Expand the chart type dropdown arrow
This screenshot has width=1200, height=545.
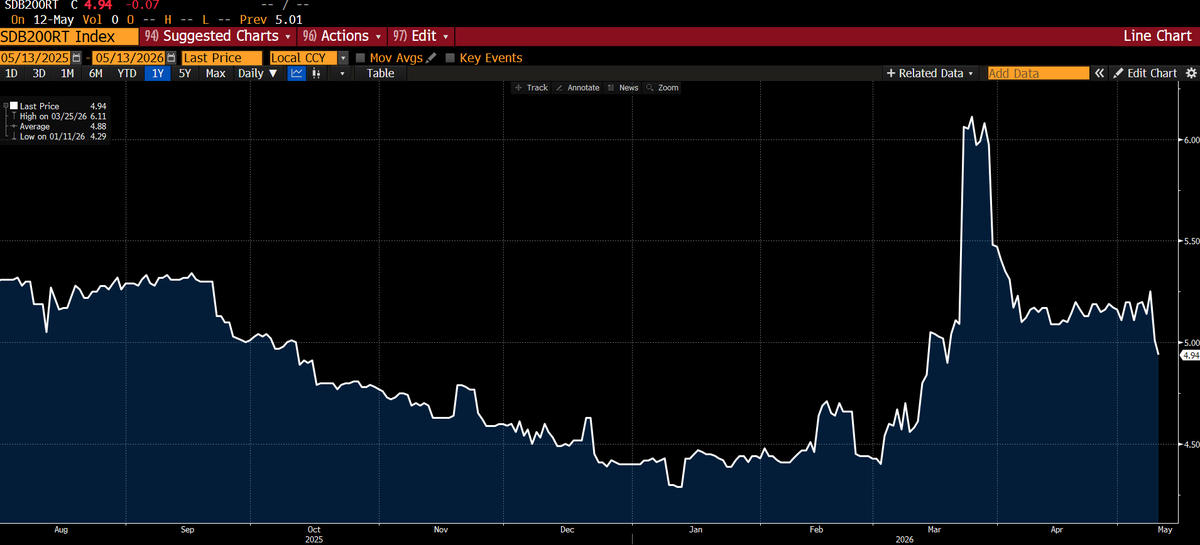click(x=343, y=73)
